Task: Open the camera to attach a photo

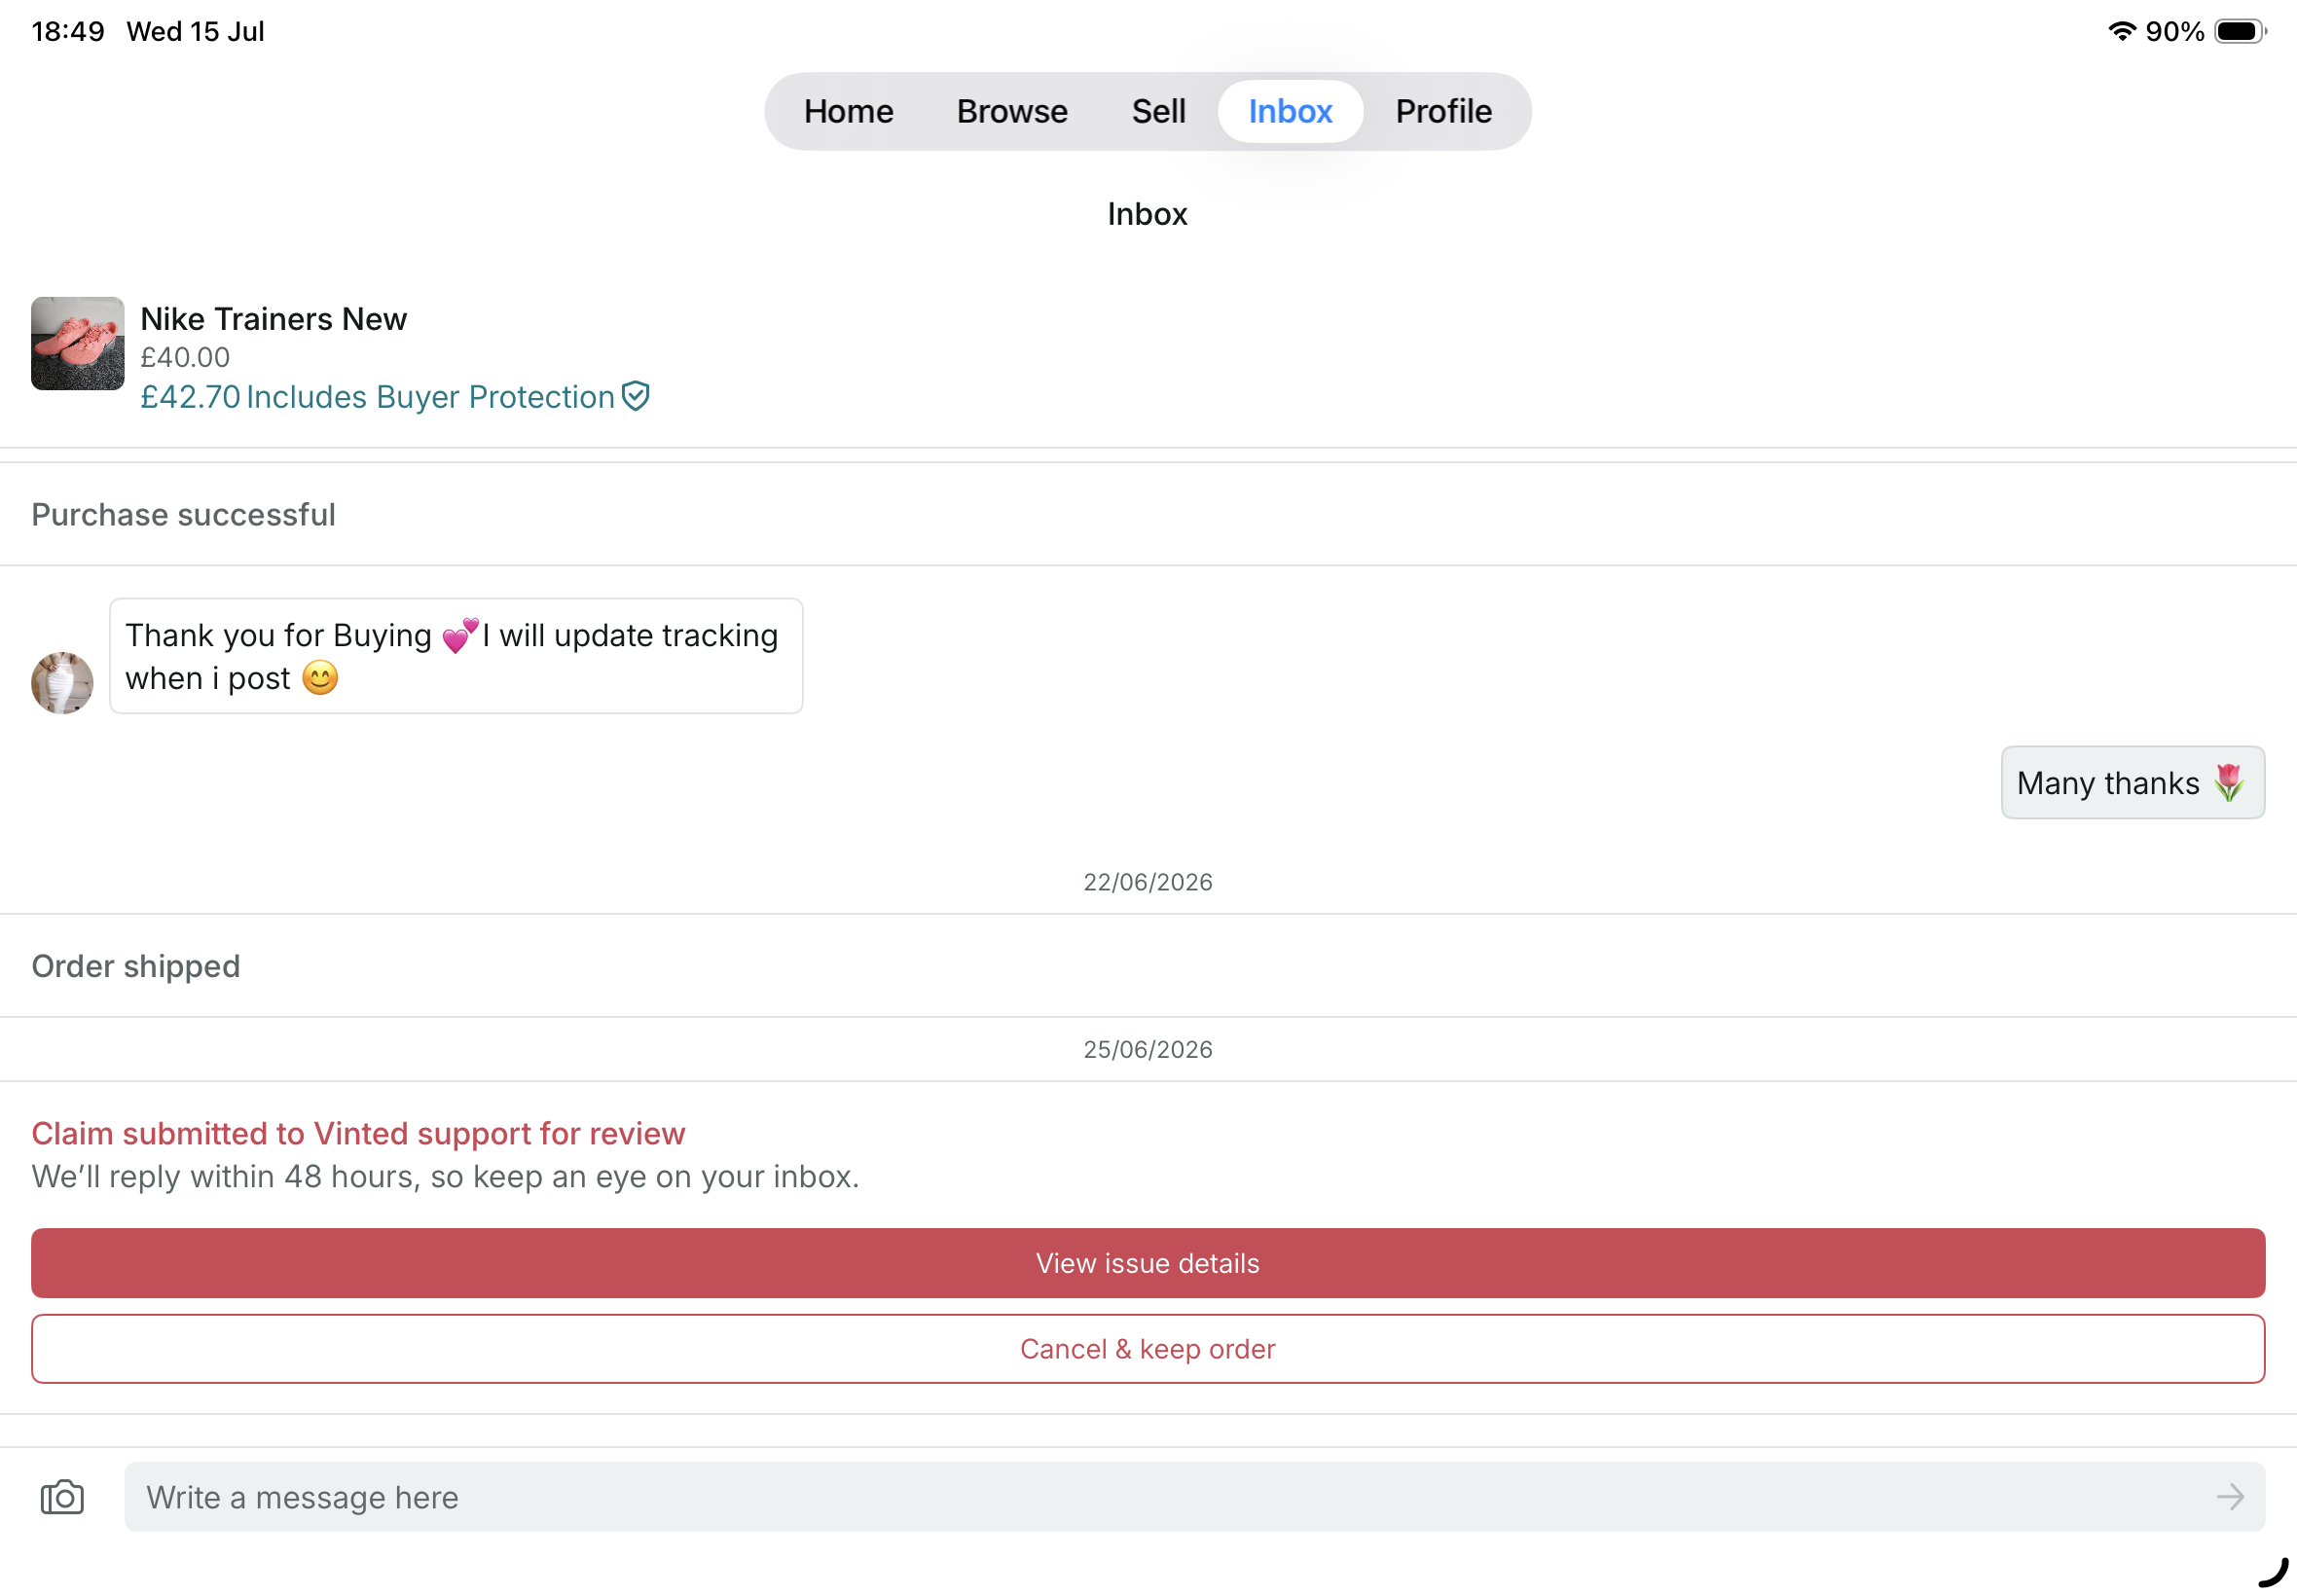Action: point(62,1497)
